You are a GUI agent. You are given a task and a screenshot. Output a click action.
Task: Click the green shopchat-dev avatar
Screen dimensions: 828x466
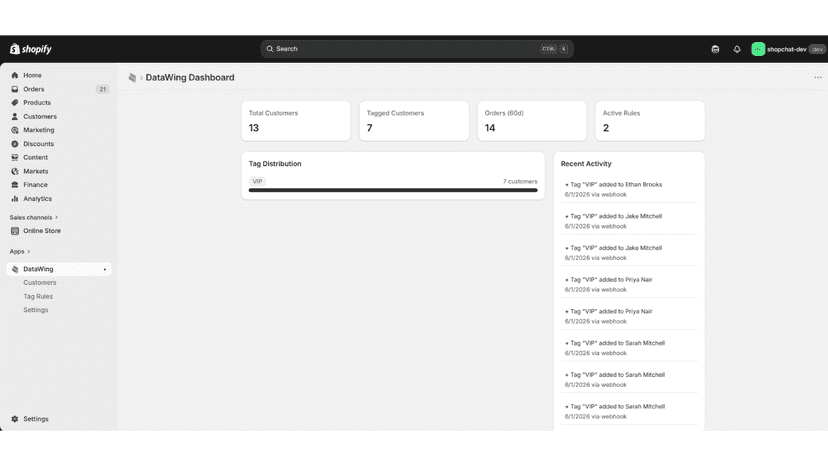coord(758,49)
